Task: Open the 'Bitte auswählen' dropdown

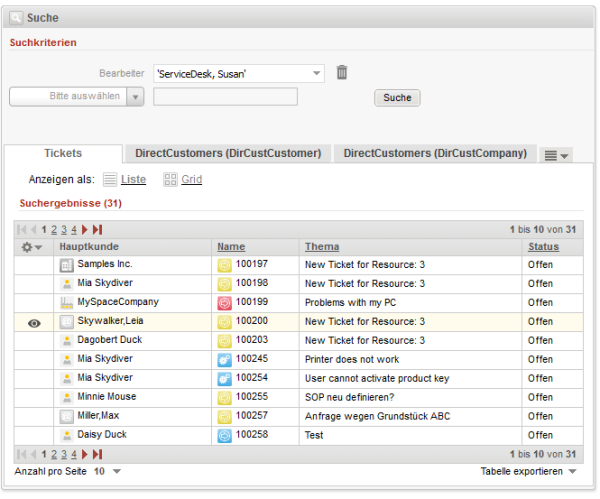Action: coord(136,97)
